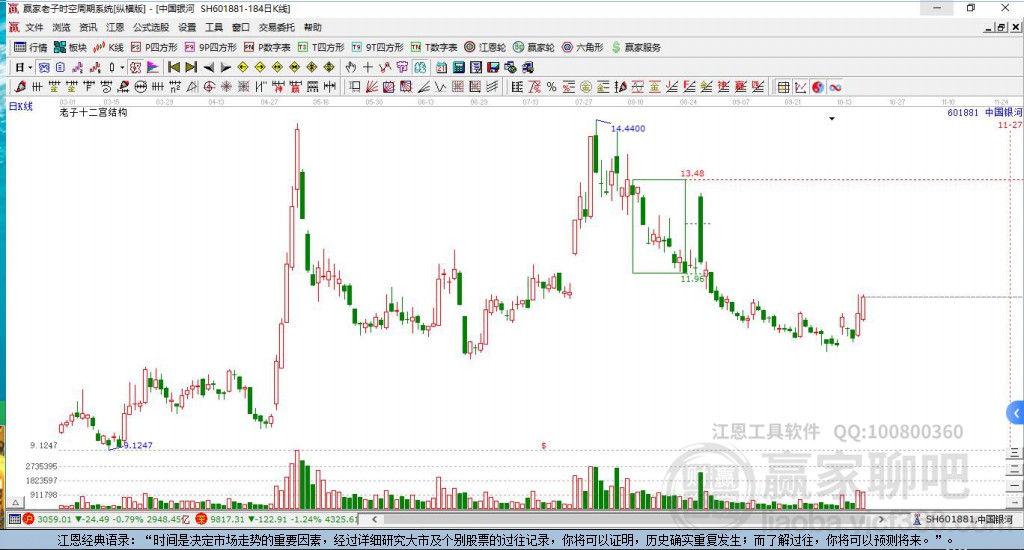1024x550 pixels.
Task: Restore the inner chart window
Action: coord(1001,27)
